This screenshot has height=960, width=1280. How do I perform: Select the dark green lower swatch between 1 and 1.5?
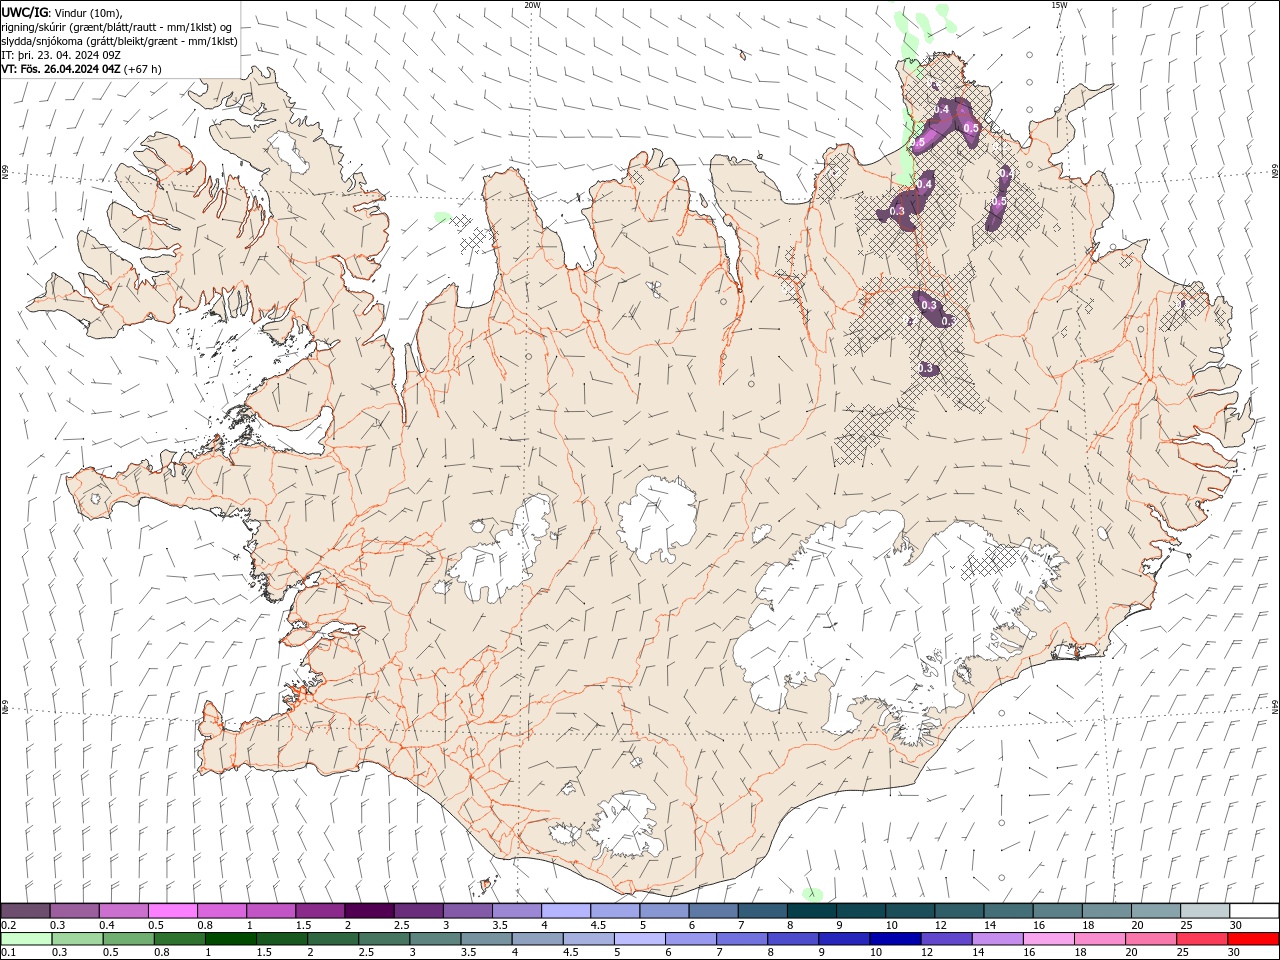pos(231,939)
